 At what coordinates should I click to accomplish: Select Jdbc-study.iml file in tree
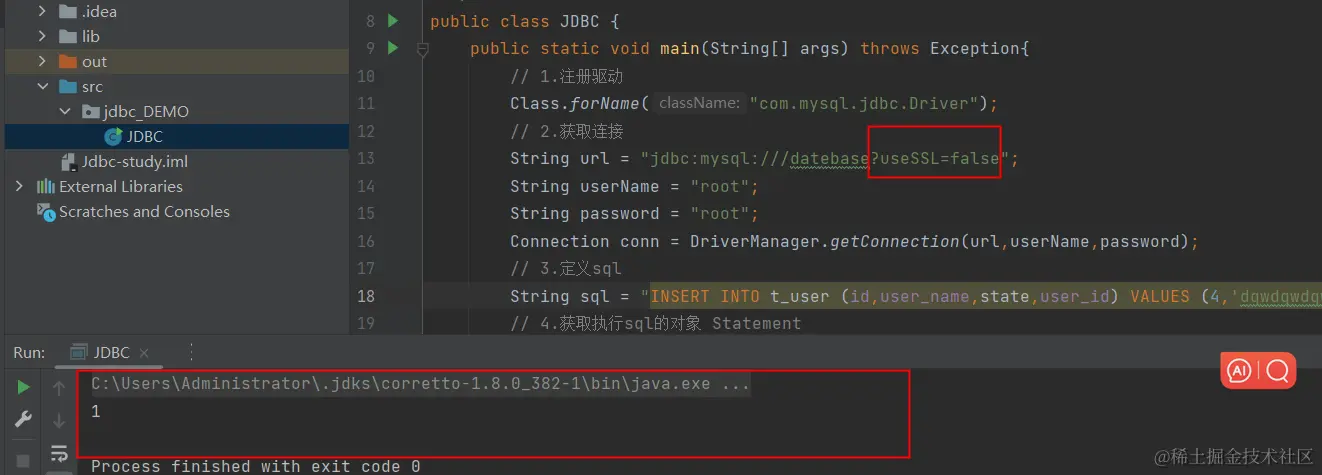pos(134,161)
